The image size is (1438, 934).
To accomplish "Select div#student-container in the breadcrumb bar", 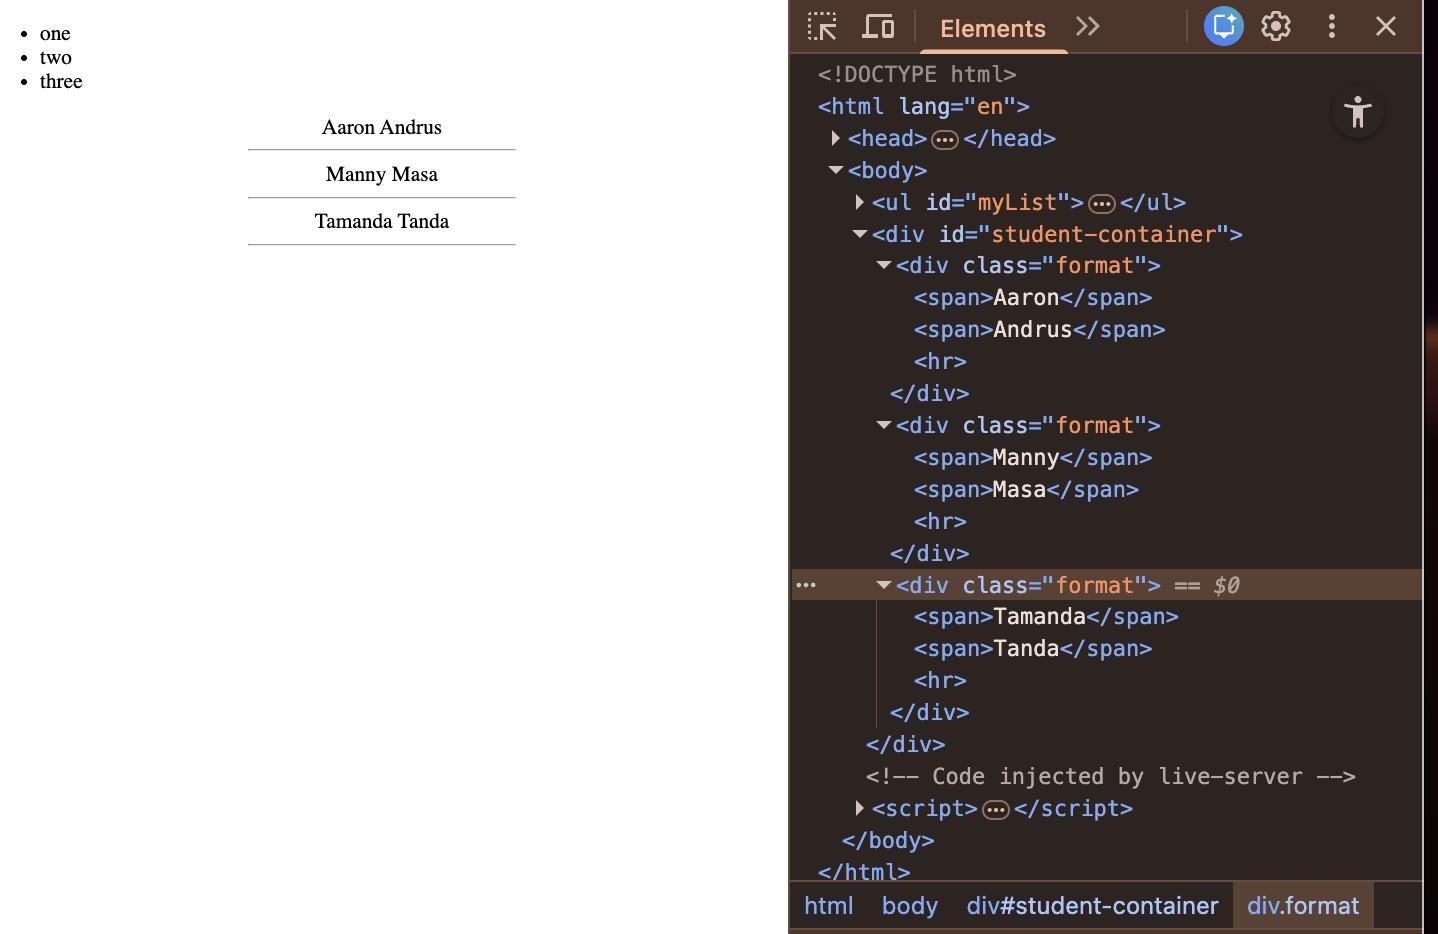I will tap(1092, 906).
